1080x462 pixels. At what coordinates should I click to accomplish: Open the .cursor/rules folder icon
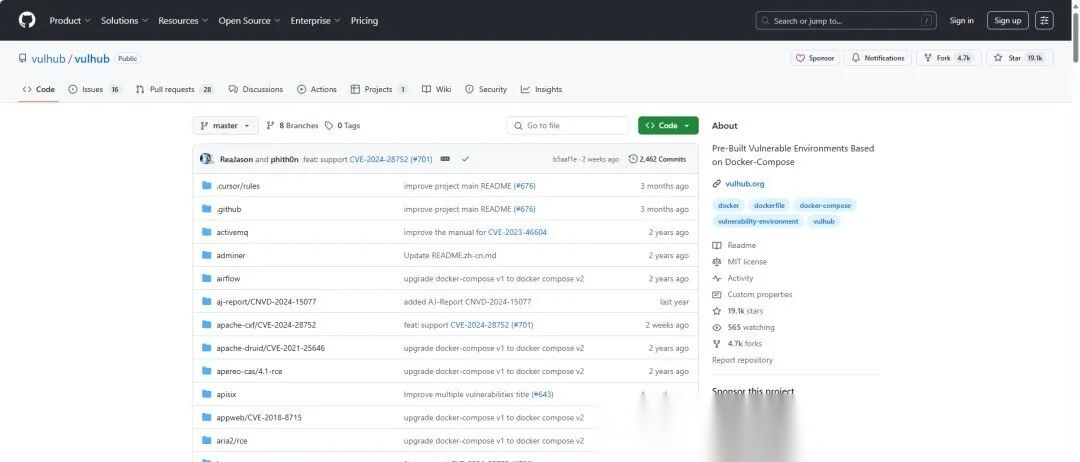(207, 186)
